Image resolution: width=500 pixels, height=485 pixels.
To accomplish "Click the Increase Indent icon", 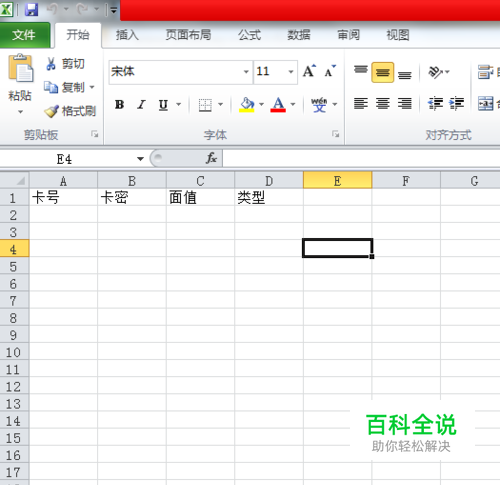I will point(457,104).
